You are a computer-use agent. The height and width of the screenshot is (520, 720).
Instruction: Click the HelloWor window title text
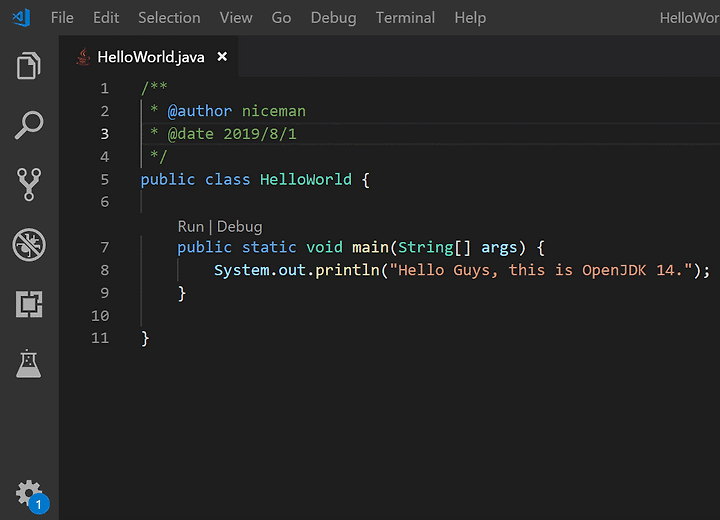690,18
